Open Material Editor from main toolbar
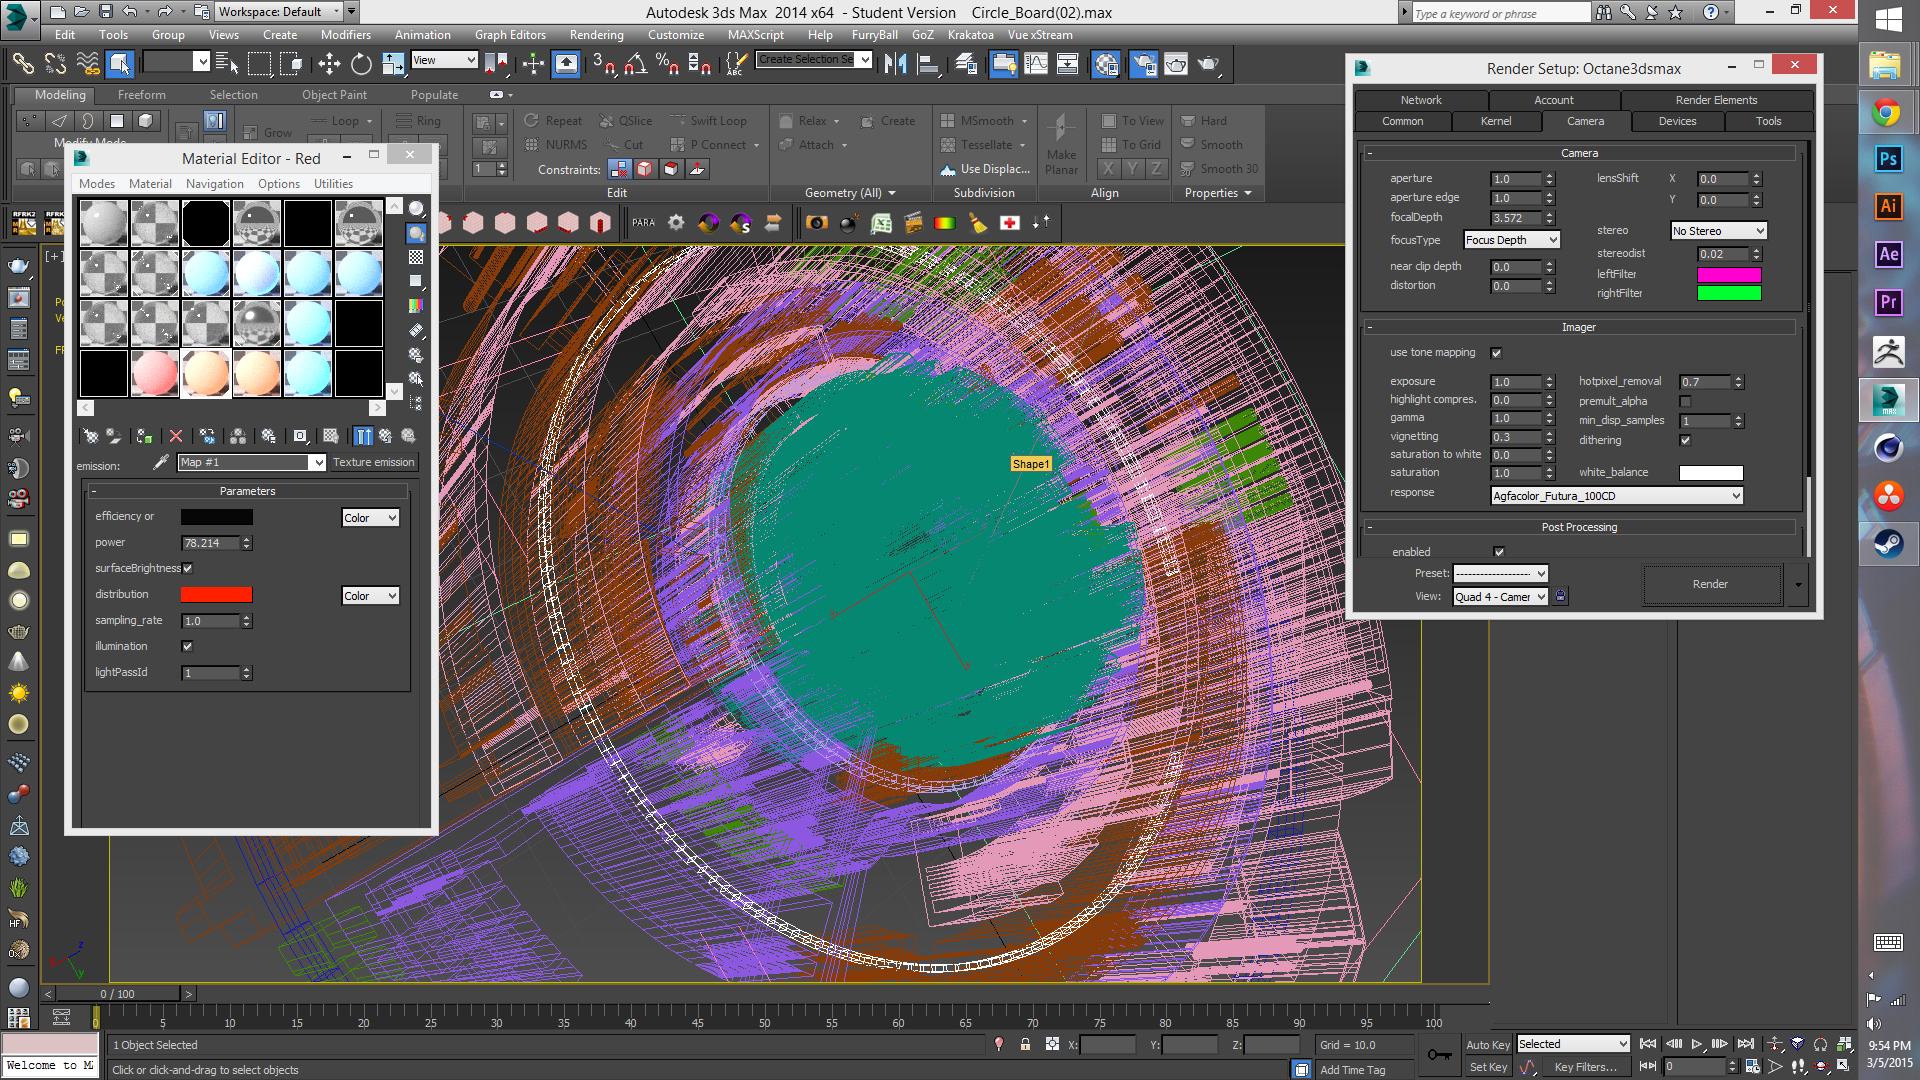This screenshot has width=1920, height=1080. coord(1105,65)
